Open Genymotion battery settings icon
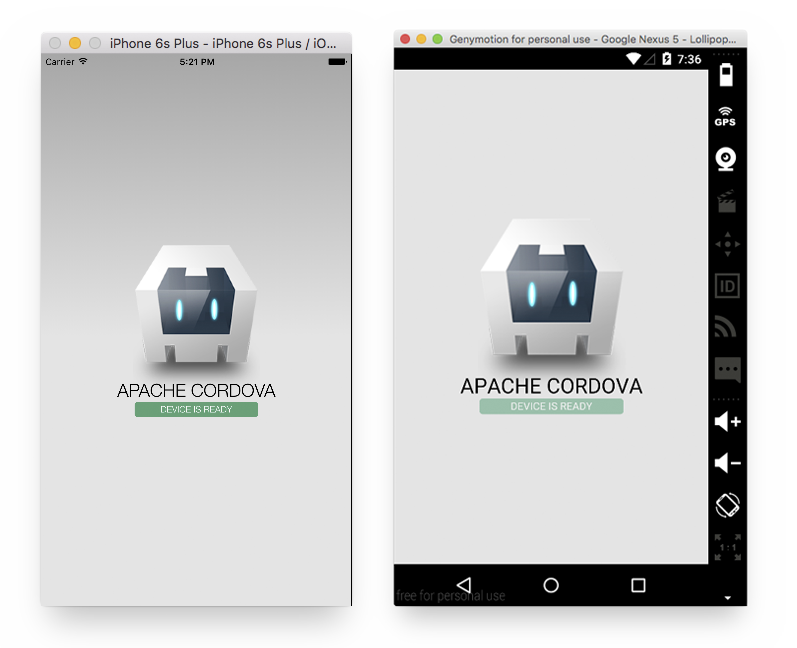Viewport: 797px width, 648px height. 726,75
